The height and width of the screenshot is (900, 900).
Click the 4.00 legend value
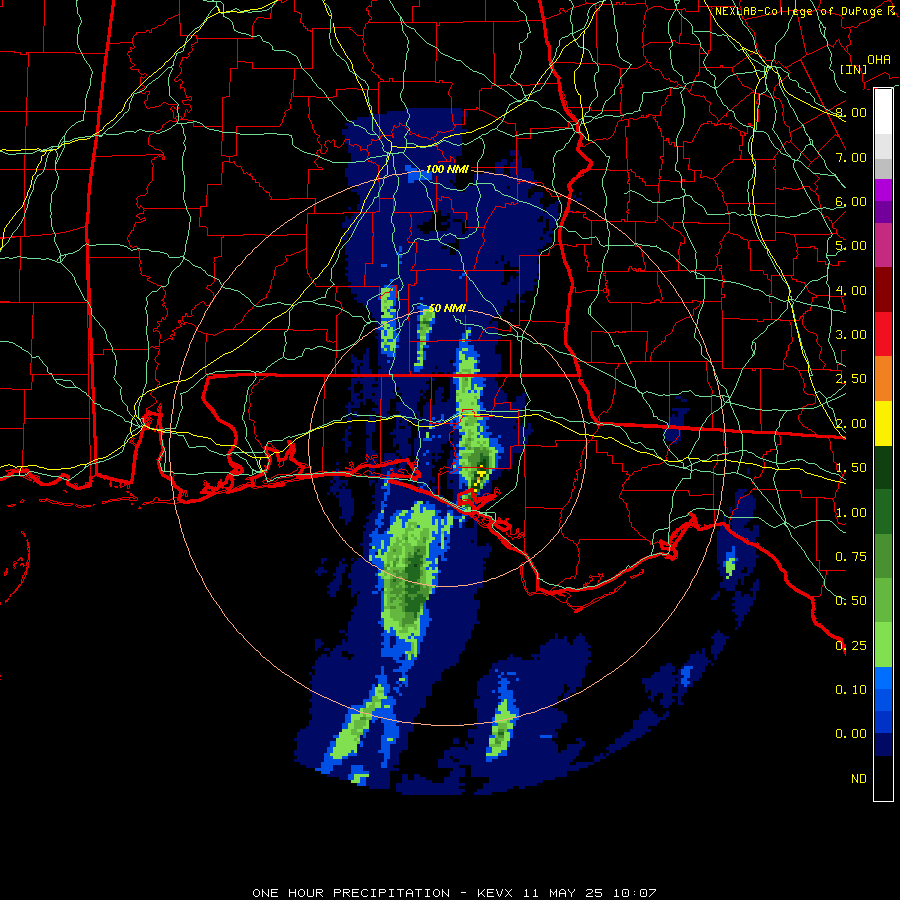(x=851, y=290)
